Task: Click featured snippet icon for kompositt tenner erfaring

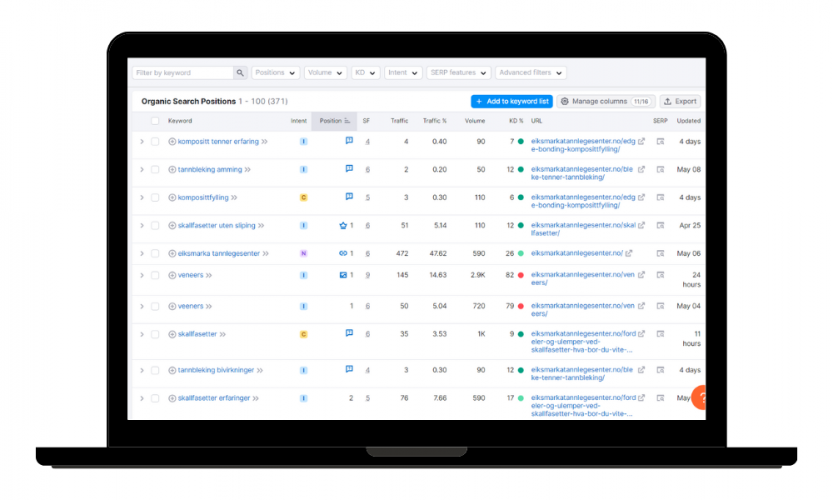Action: click(349, 141)
